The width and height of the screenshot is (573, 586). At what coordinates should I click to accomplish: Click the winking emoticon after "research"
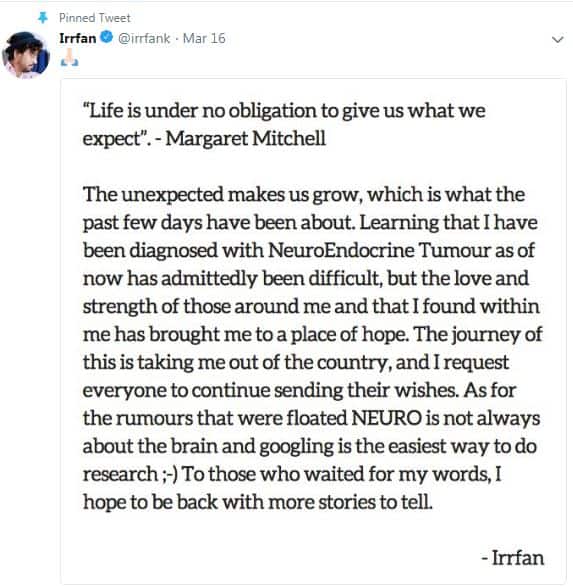click(x=170, y=474)
